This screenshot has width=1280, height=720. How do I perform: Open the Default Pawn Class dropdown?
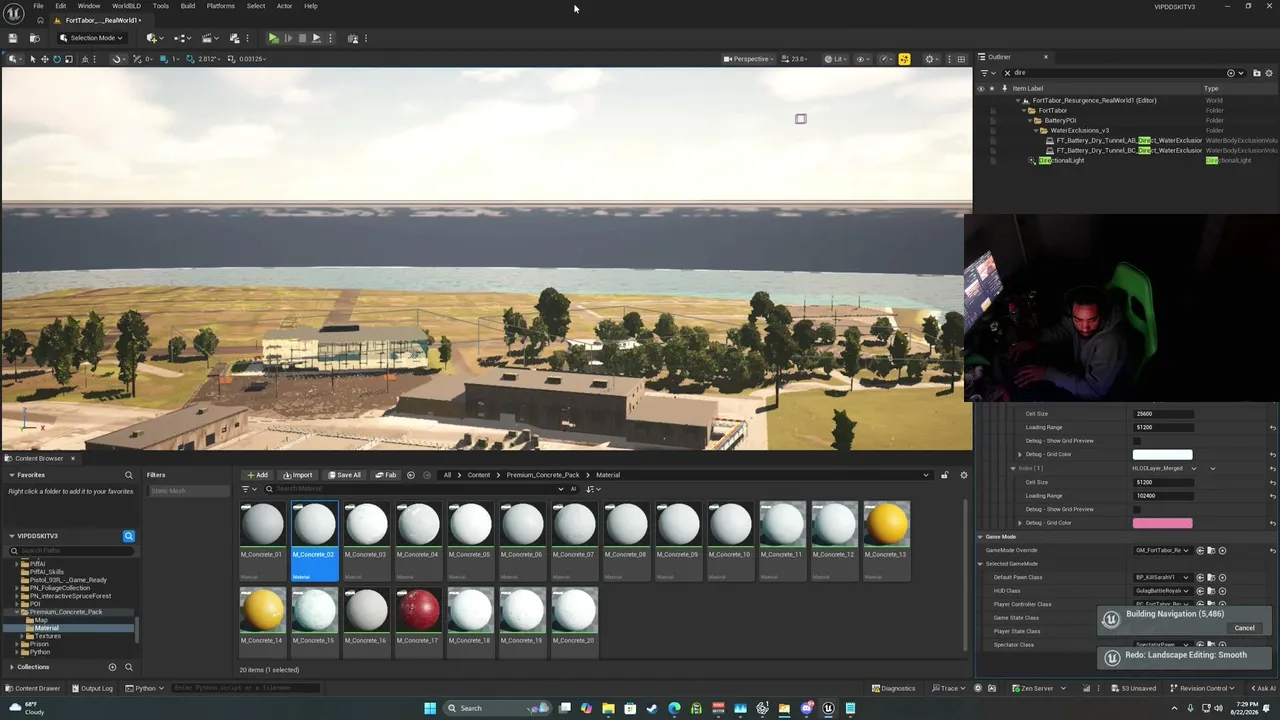coord(1163,577)
